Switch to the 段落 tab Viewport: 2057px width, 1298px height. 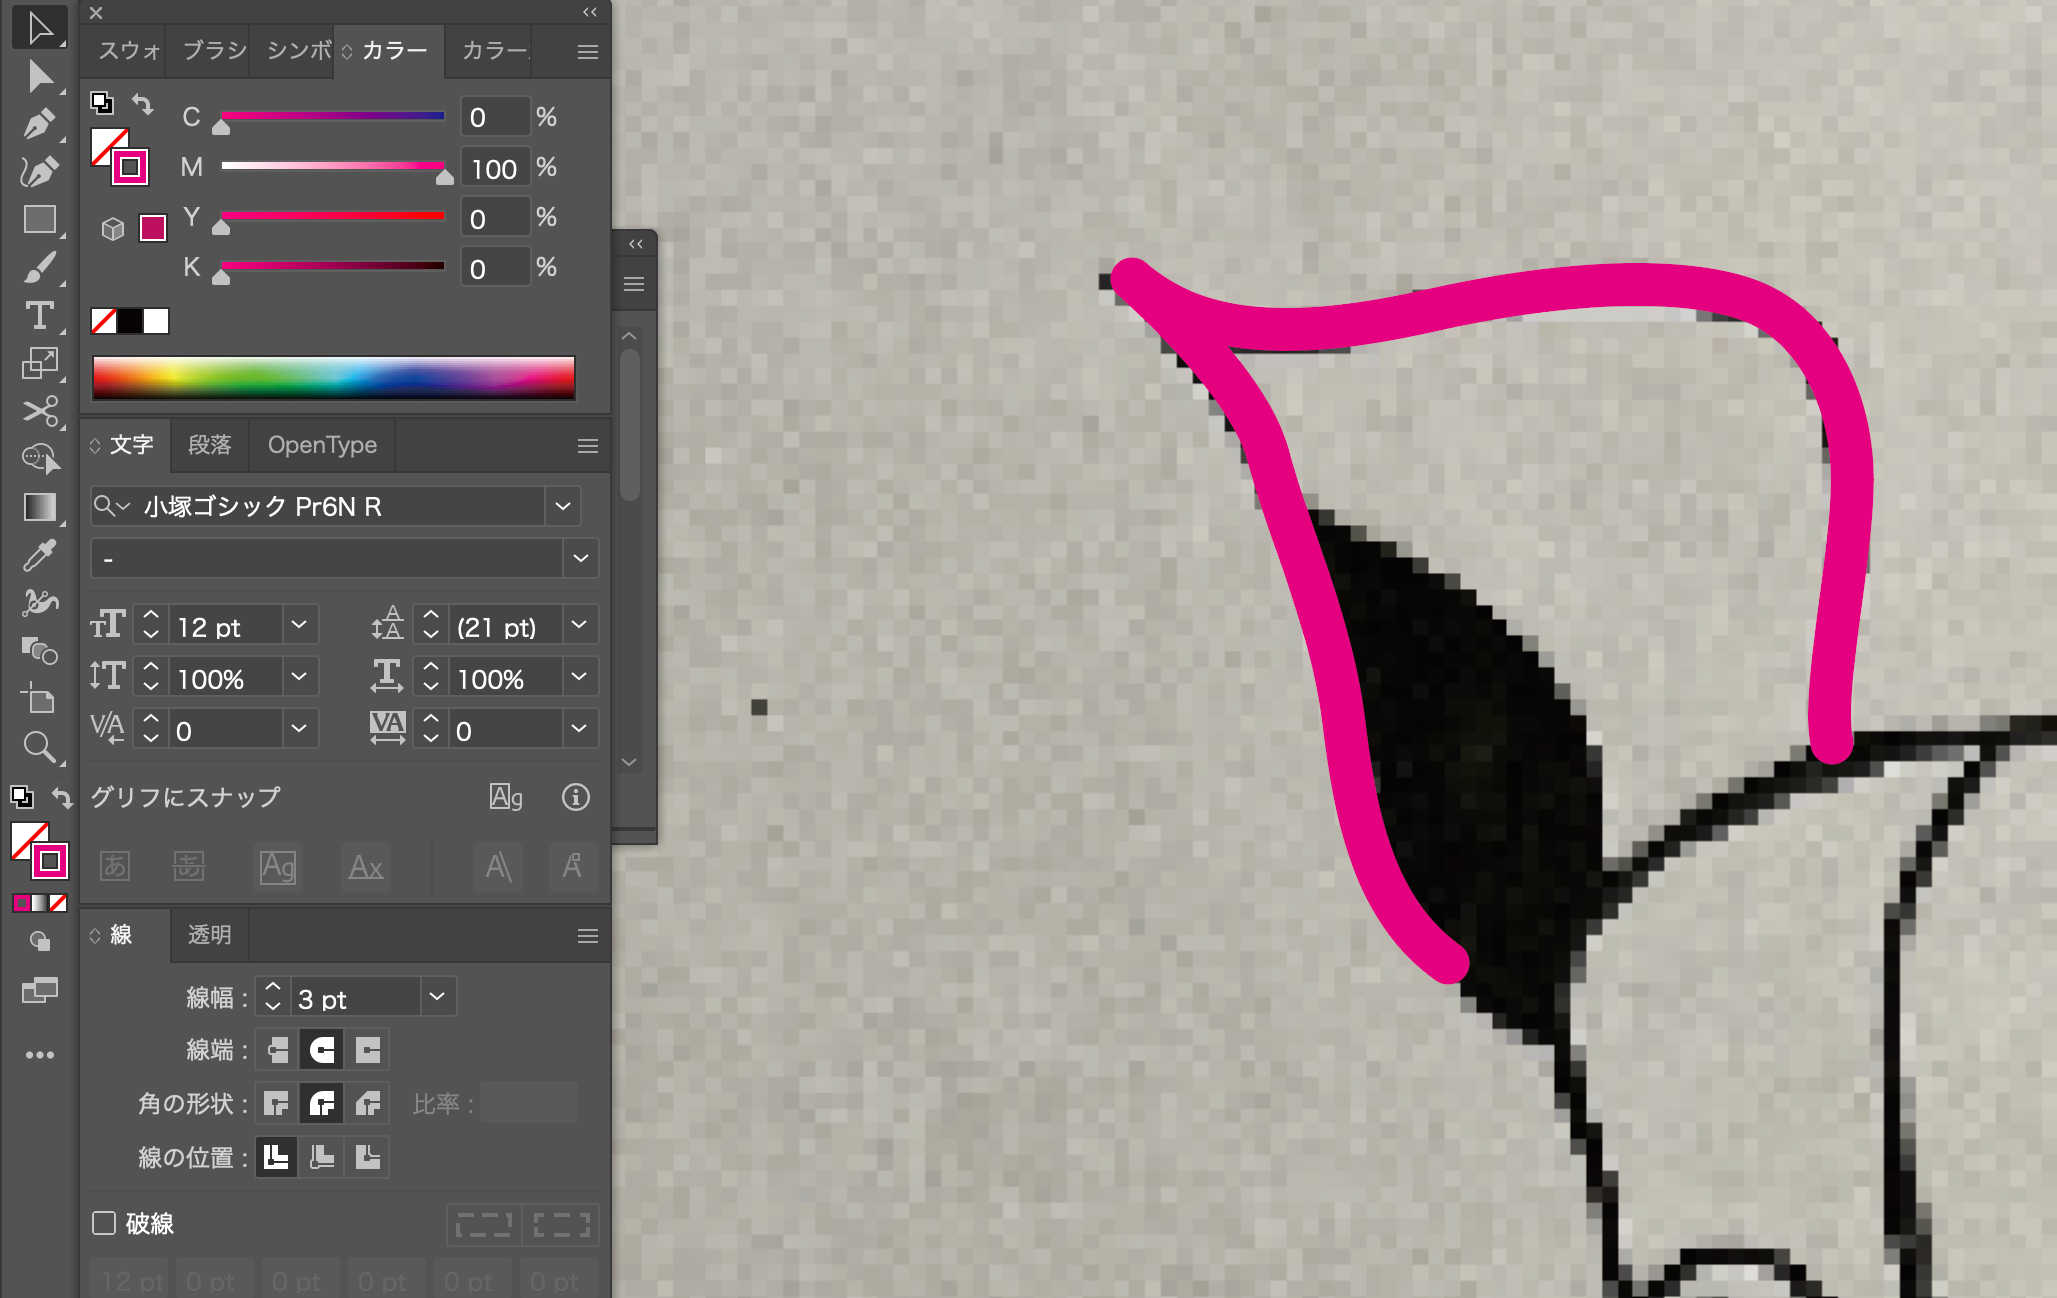click(x=209, y=445)
